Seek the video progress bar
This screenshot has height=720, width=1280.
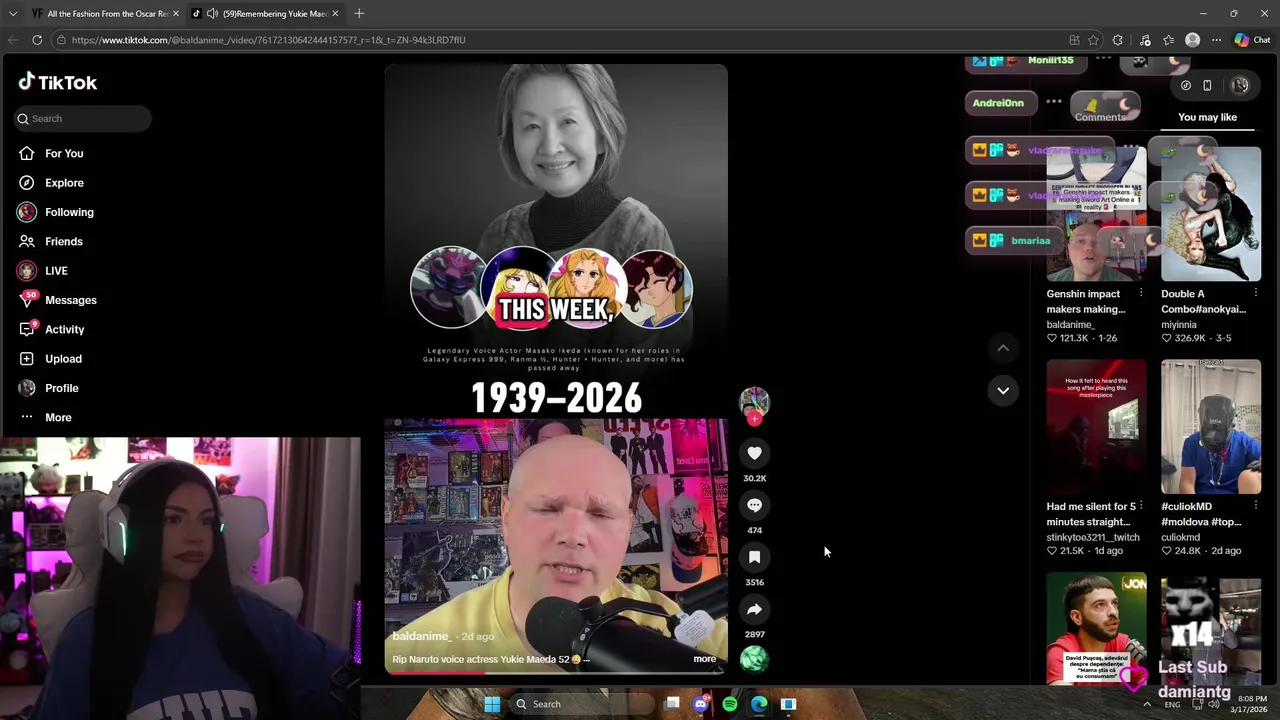tap(556, 672)
